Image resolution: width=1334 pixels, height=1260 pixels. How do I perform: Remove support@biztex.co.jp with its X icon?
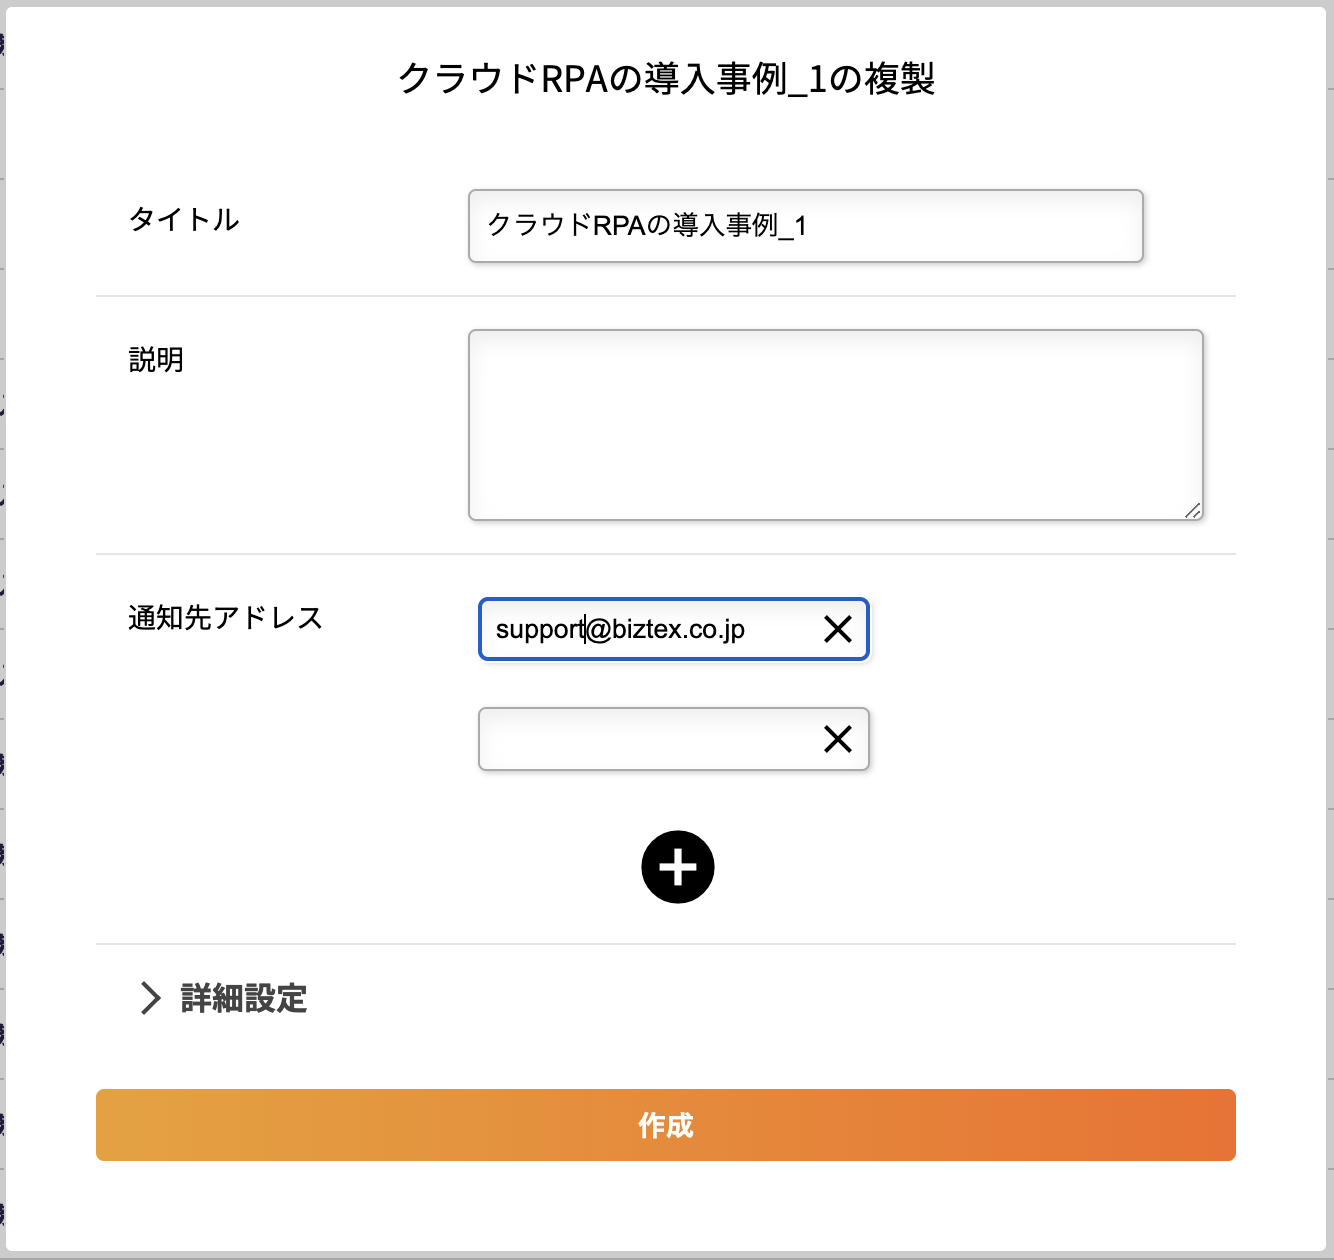[x=837, y=629]
